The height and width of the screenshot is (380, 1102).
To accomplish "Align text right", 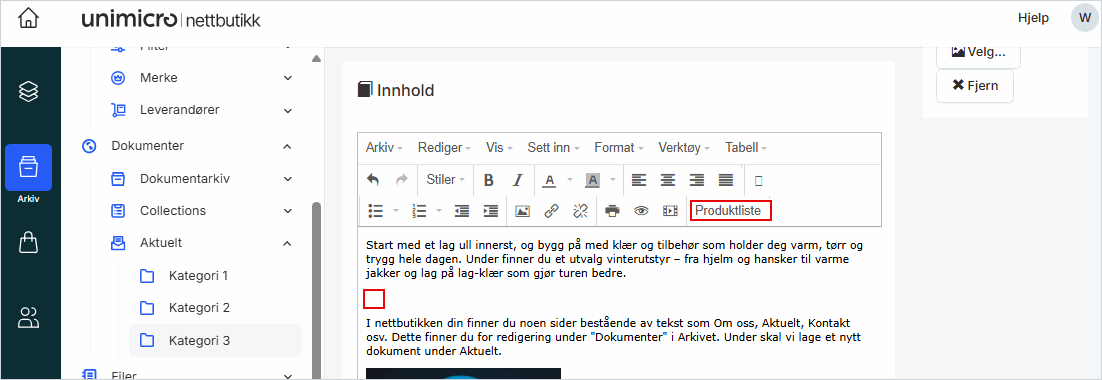I will click(x=696, y=181).
